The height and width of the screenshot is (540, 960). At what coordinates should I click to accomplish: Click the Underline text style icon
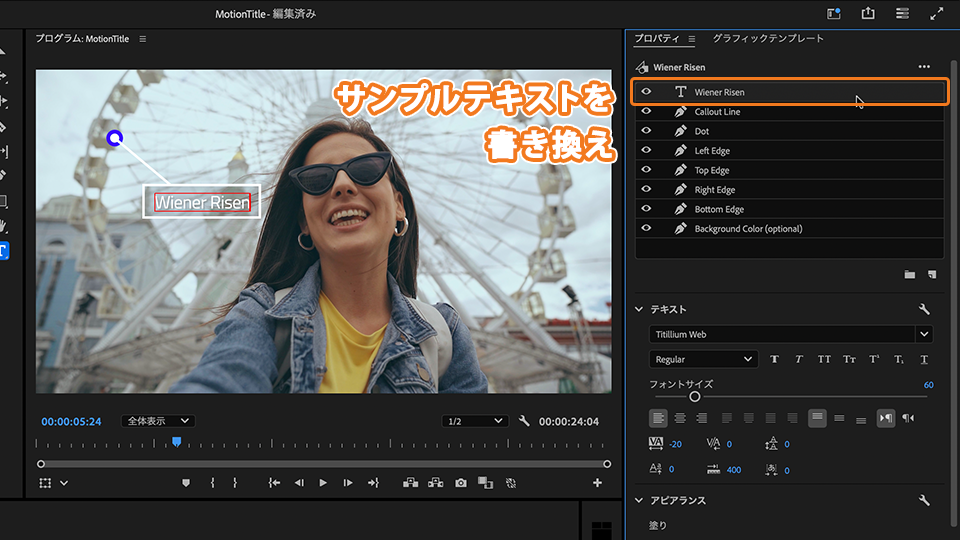[x=924, y=360]
